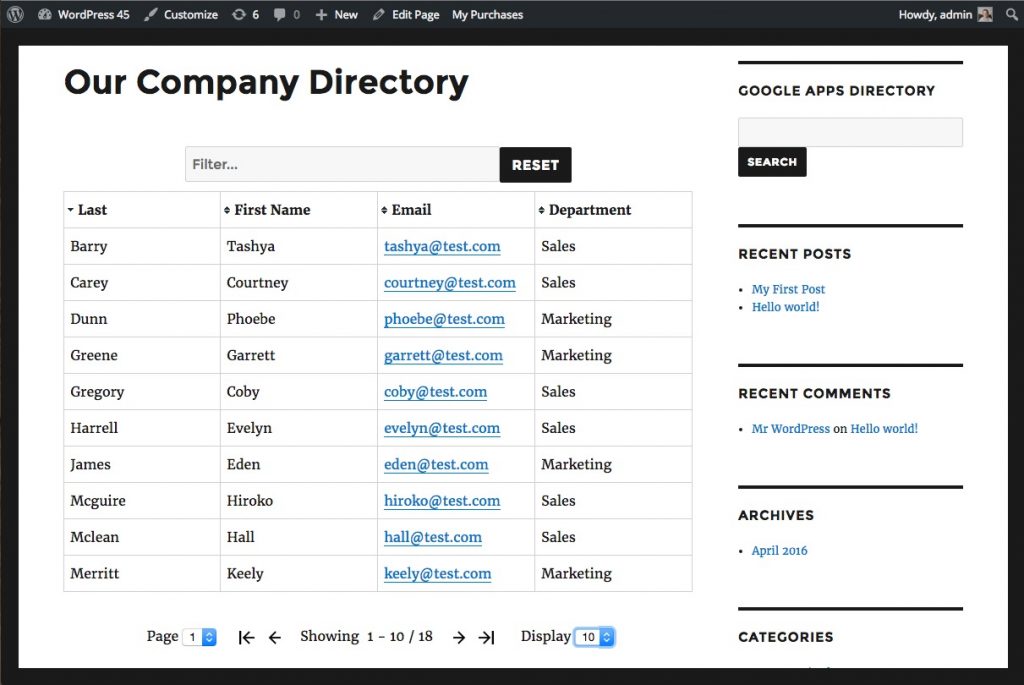Click the phoebe@test.com email link
Viewport: 1024px width, 685px height.
tap(444, 319)
